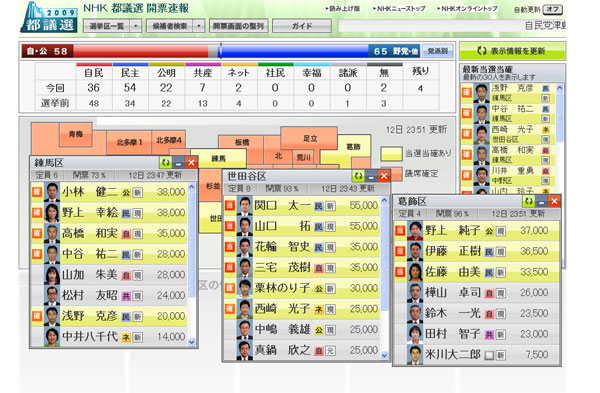Refresh the 練馬区 panel with its green icon
600x393 pixels.
(x=166, y=163)
